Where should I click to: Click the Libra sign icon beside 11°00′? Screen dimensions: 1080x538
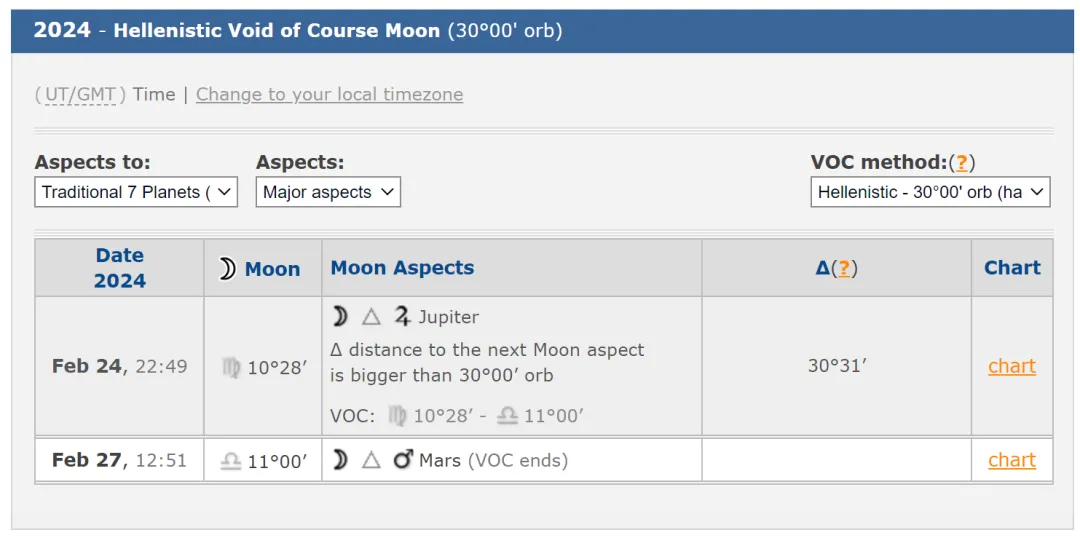pos(231,462)
